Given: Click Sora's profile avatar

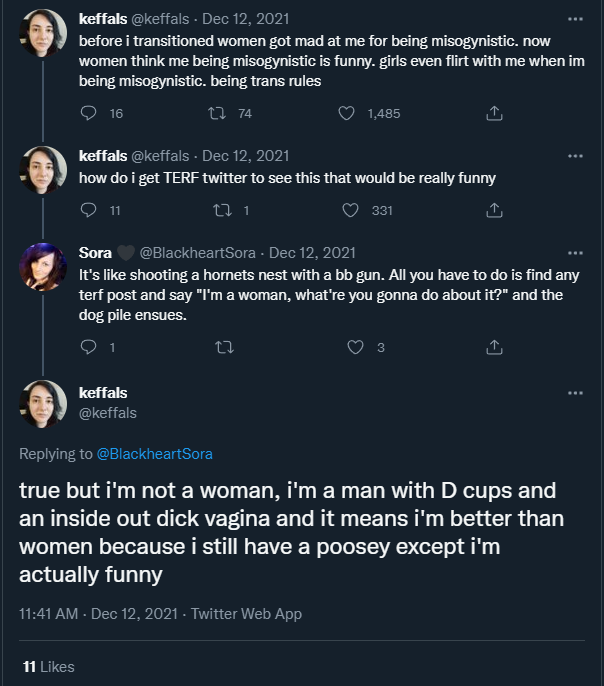Looking at the screenshot, I should pyautogui.click(x=44, y=267).
